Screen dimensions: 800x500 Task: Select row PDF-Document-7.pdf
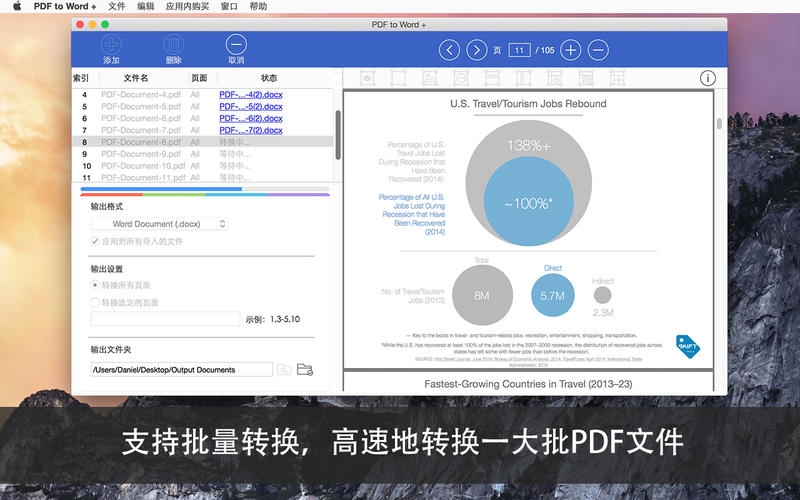coord(203,130)
